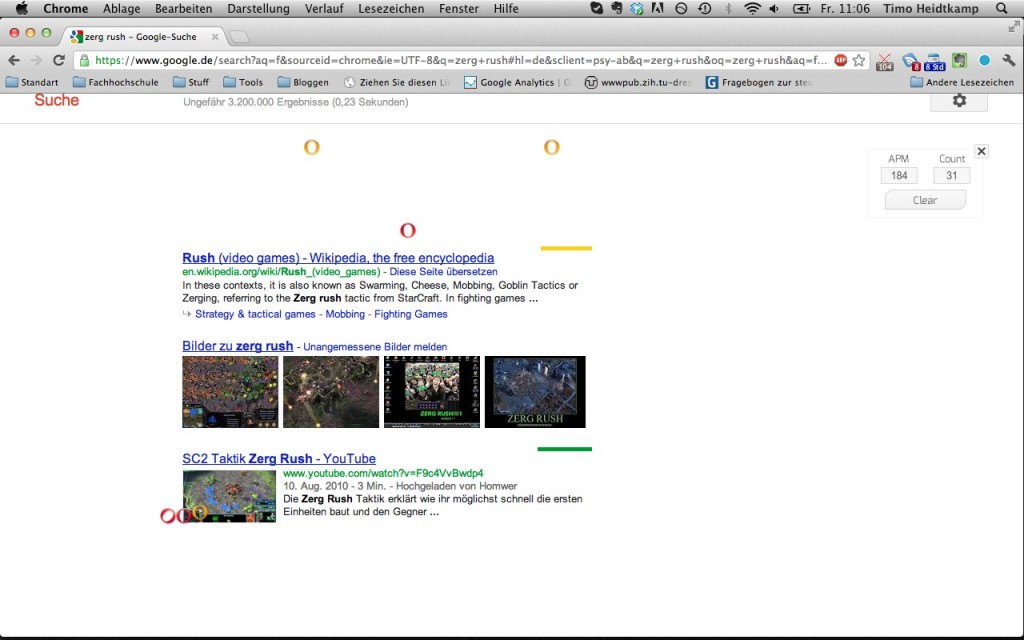The width and height of the screenshot is (1024, 640).
Task: Enter fullscreen via the window's top-right arrows
Action: click(1014, 26)
